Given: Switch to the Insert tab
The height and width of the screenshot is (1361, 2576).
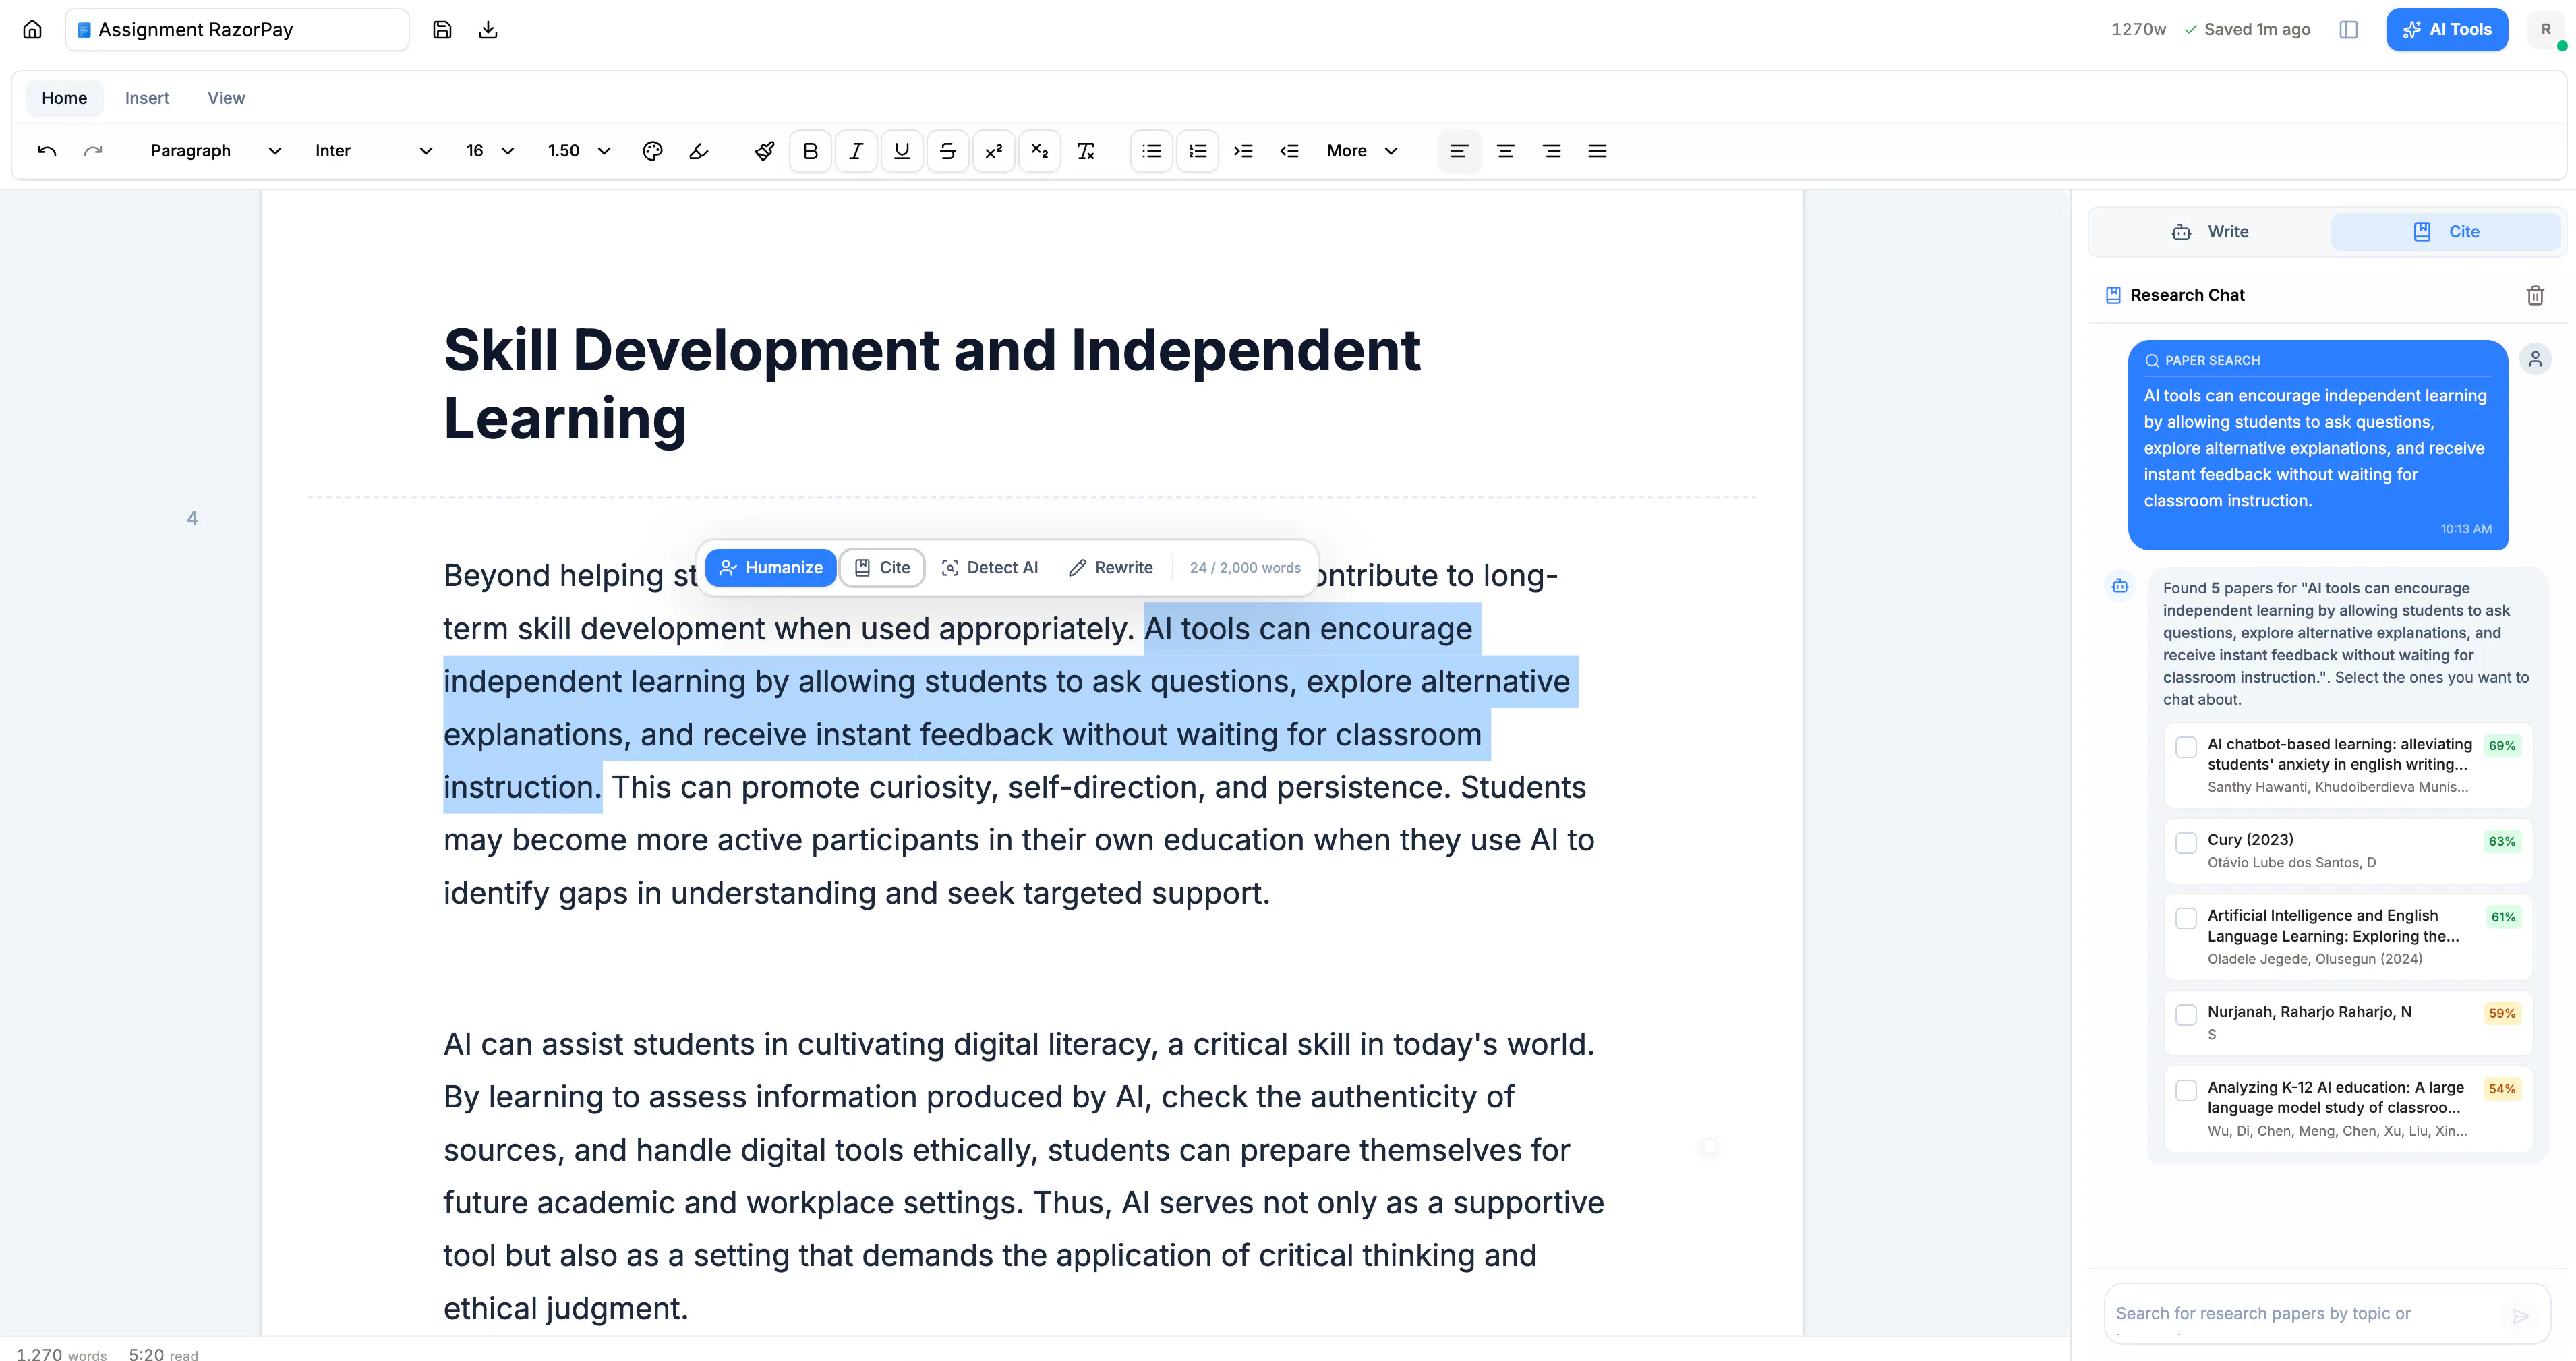Looking at the screenshot, I should coord(147,98).
